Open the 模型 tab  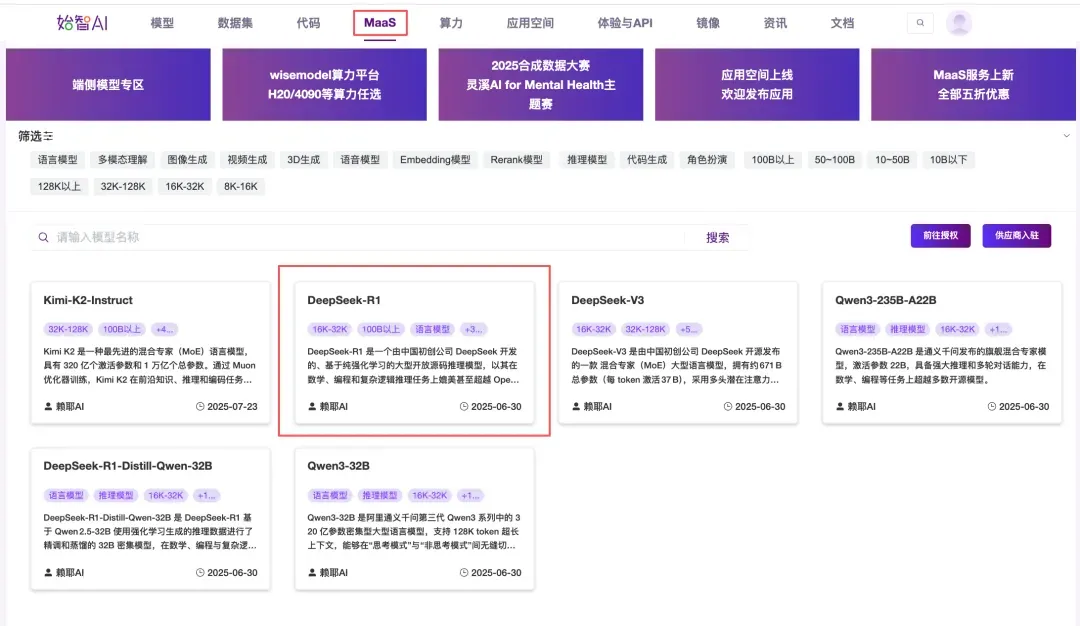point(162,23)
